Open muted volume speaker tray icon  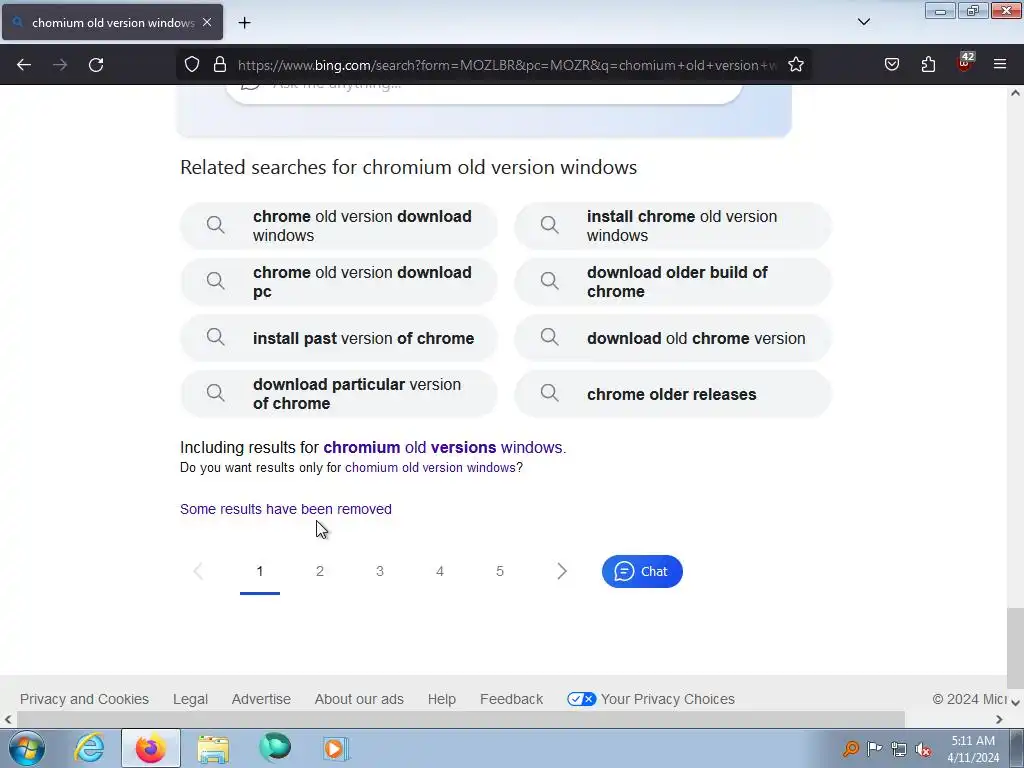point(923,749)
